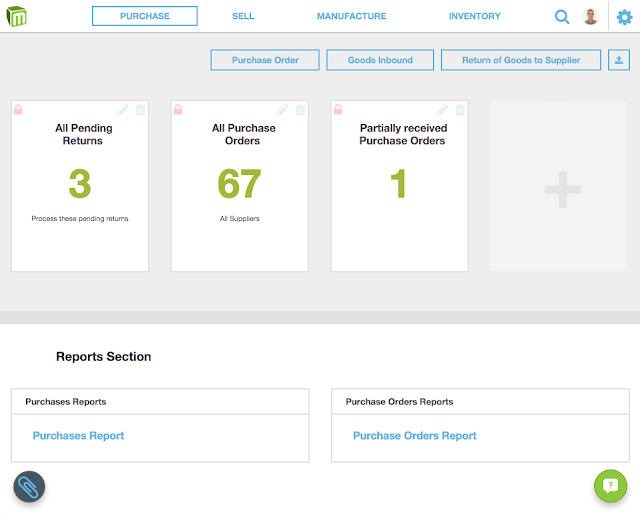Delete the All Pending Returns card
Image resolution: width=640 pixels, height=514 pixels.
140,109
